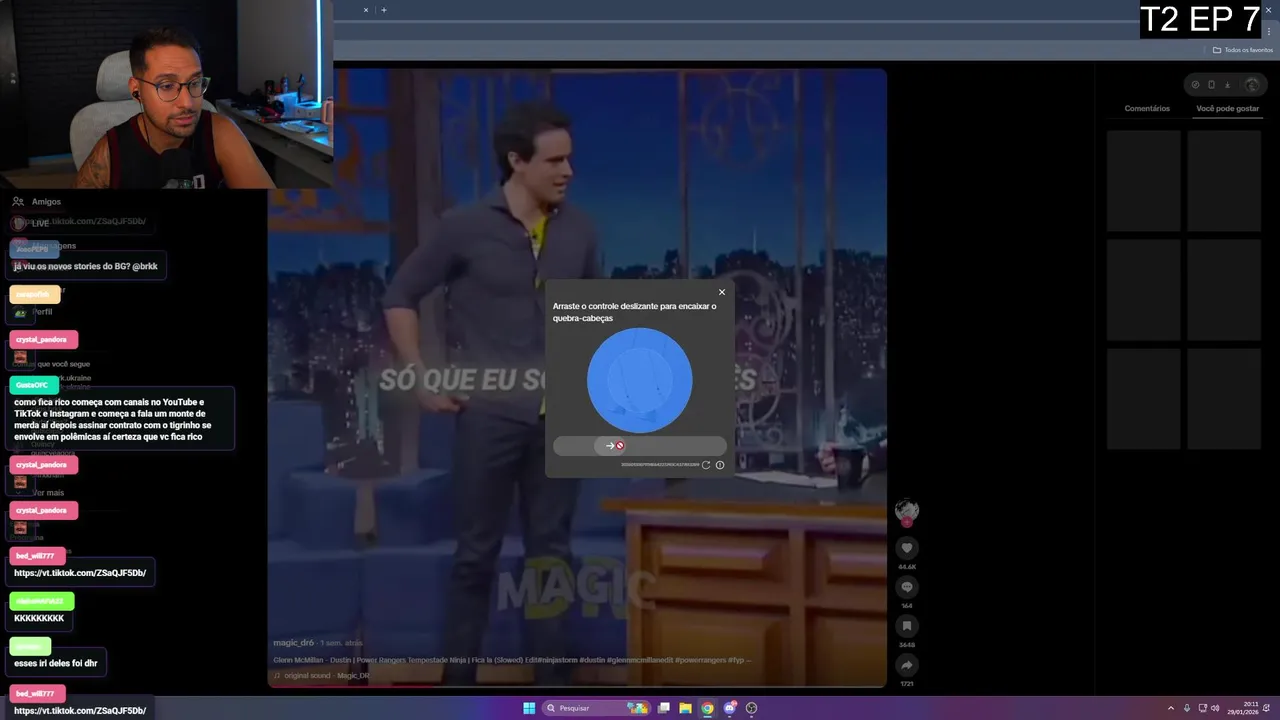Close the puzzle verification dialog

[x=722, y=292]
